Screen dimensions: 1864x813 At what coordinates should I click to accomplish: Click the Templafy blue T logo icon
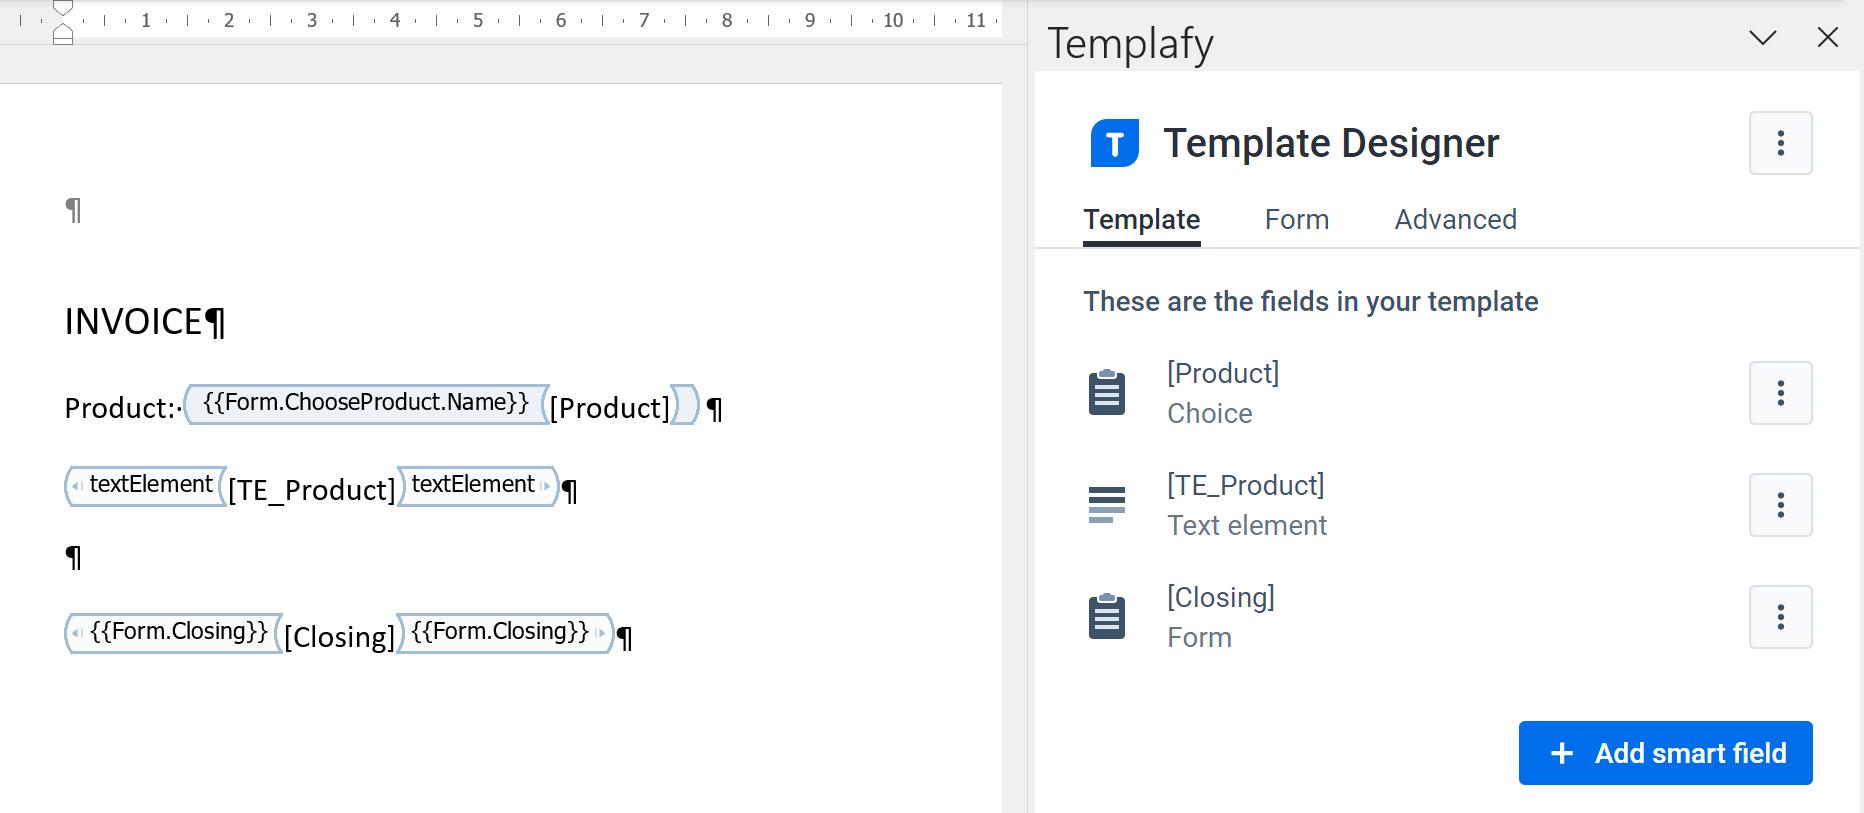pyautogui.click(x=1114, y=143)
